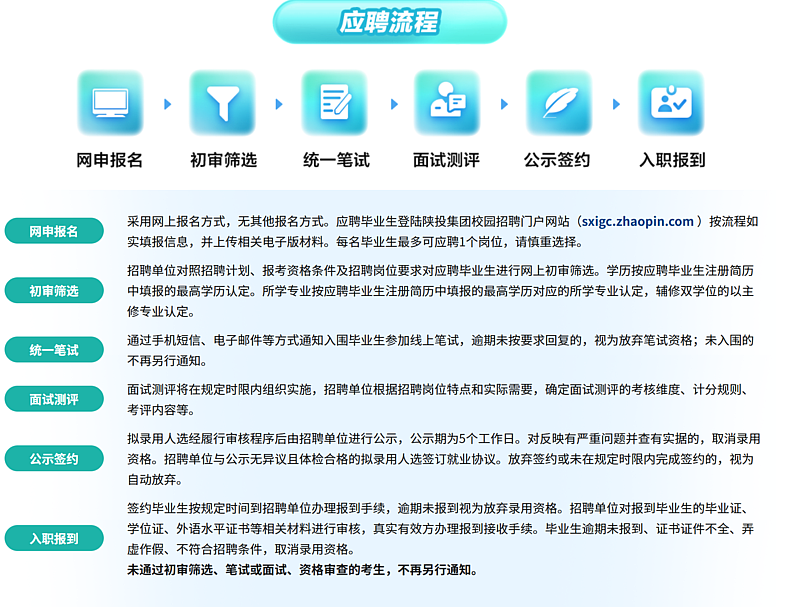The width and height of the screenshot is (800, 607).
Task: Click the arrow between 公示签约 and 入职报到 icons
Action: [616, 104]
